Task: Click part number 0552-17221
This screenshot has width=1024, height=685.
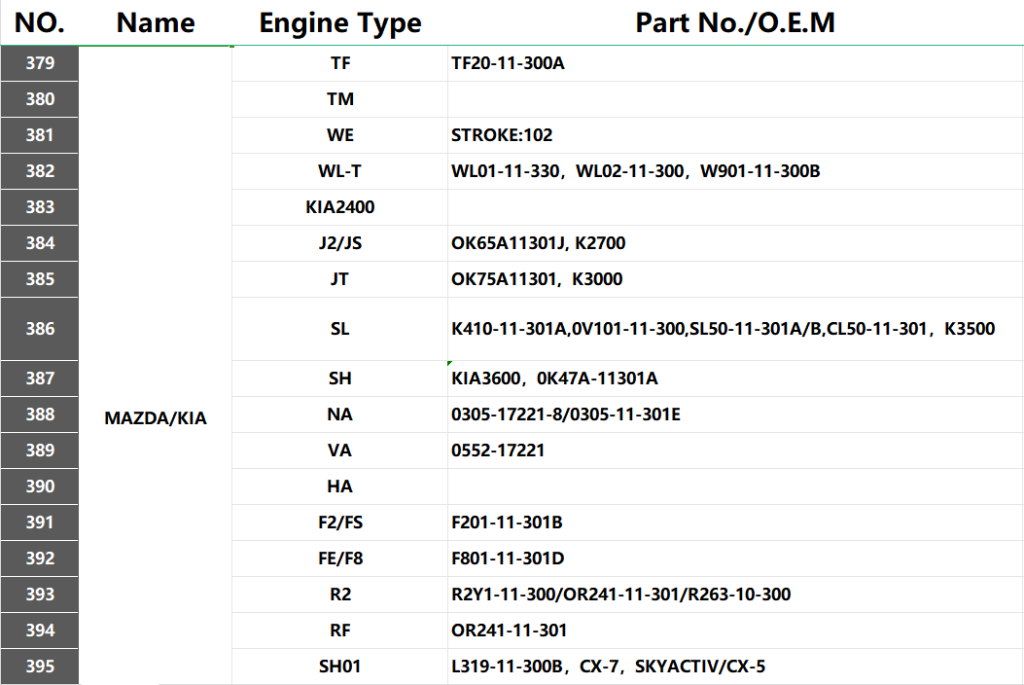Action: [735, 450]
